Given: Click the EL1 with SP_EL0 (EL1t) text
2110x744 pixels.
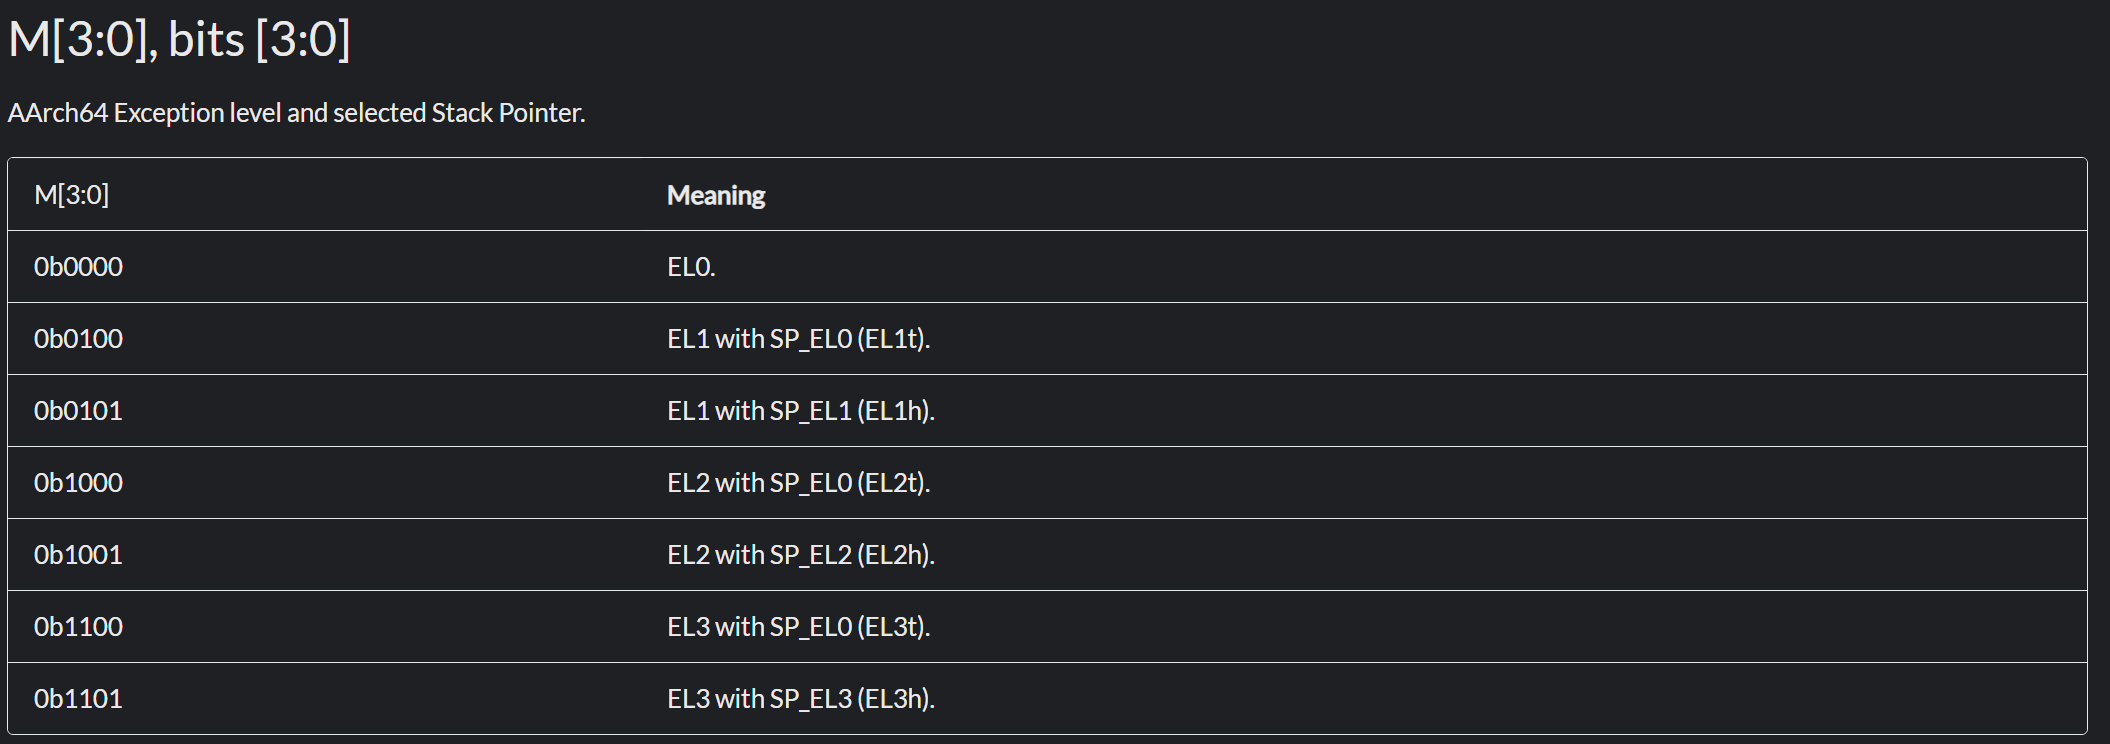Looking at the screenshot, I should point(798,339).
